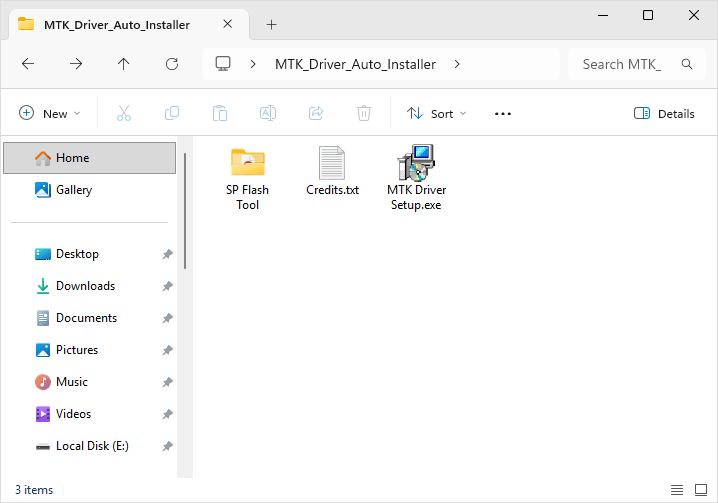Click the Cut scissors icon
718x503 pixels.
(x=124, y=113)
